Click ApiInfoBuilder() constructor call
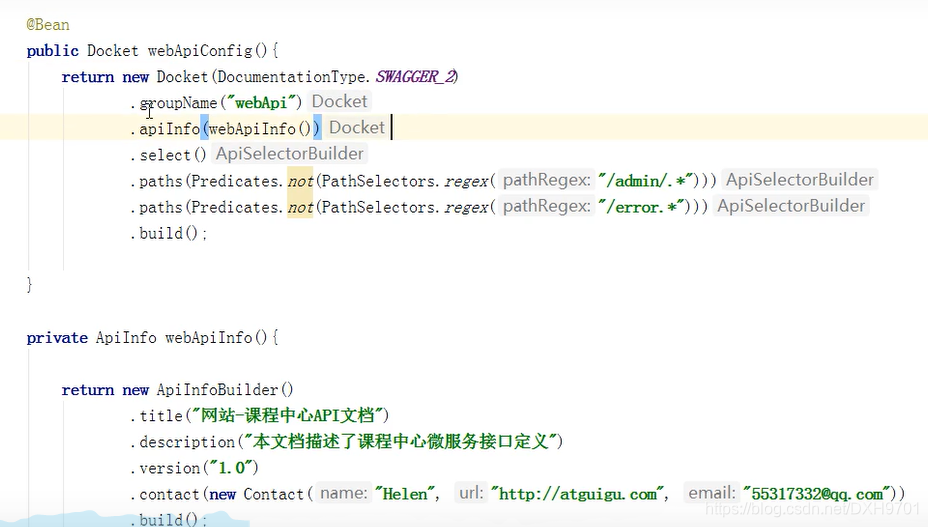This screenshot has width=928, height=527. (225, 390)
